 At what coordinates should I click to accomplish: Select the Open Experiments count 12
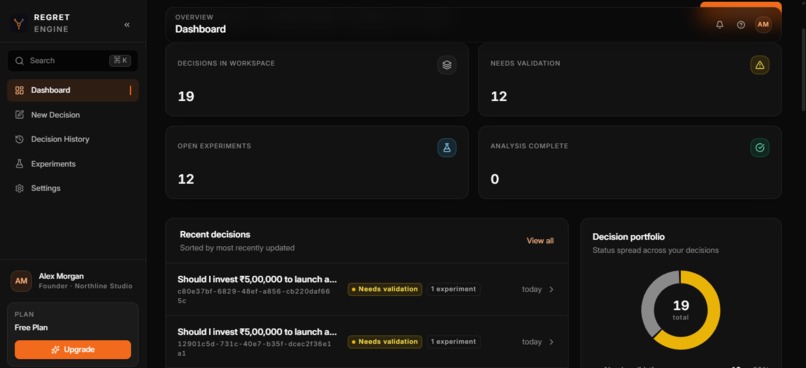coord(186,179)
